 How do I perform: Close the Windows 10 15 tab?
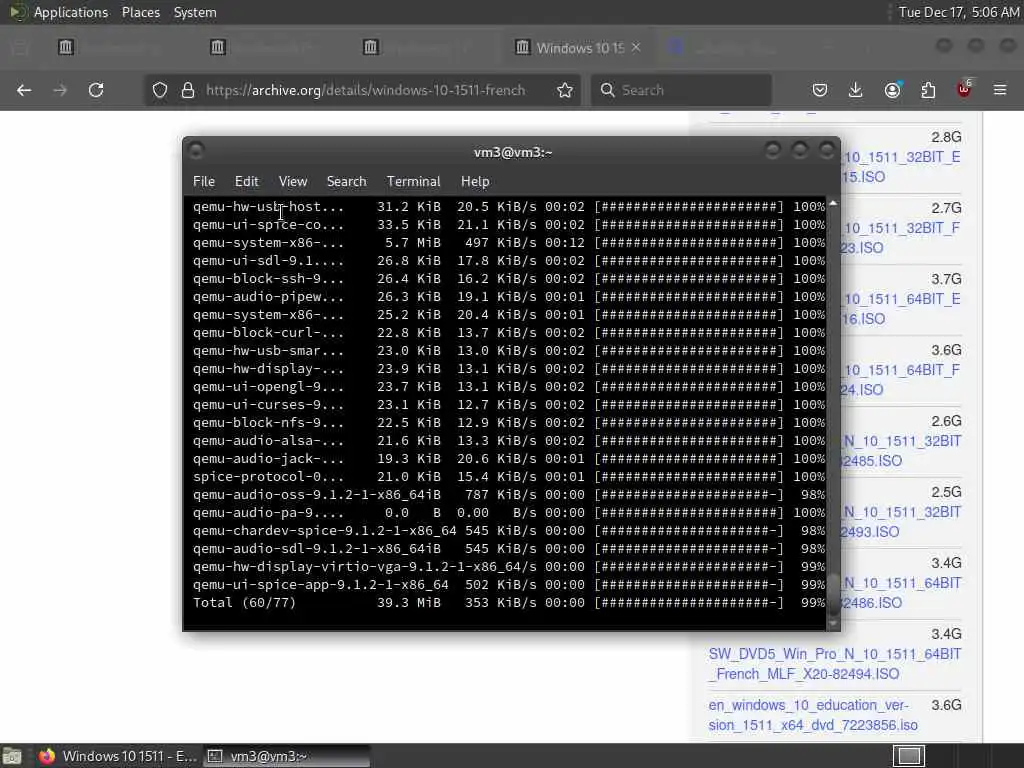tap(636, 47)
